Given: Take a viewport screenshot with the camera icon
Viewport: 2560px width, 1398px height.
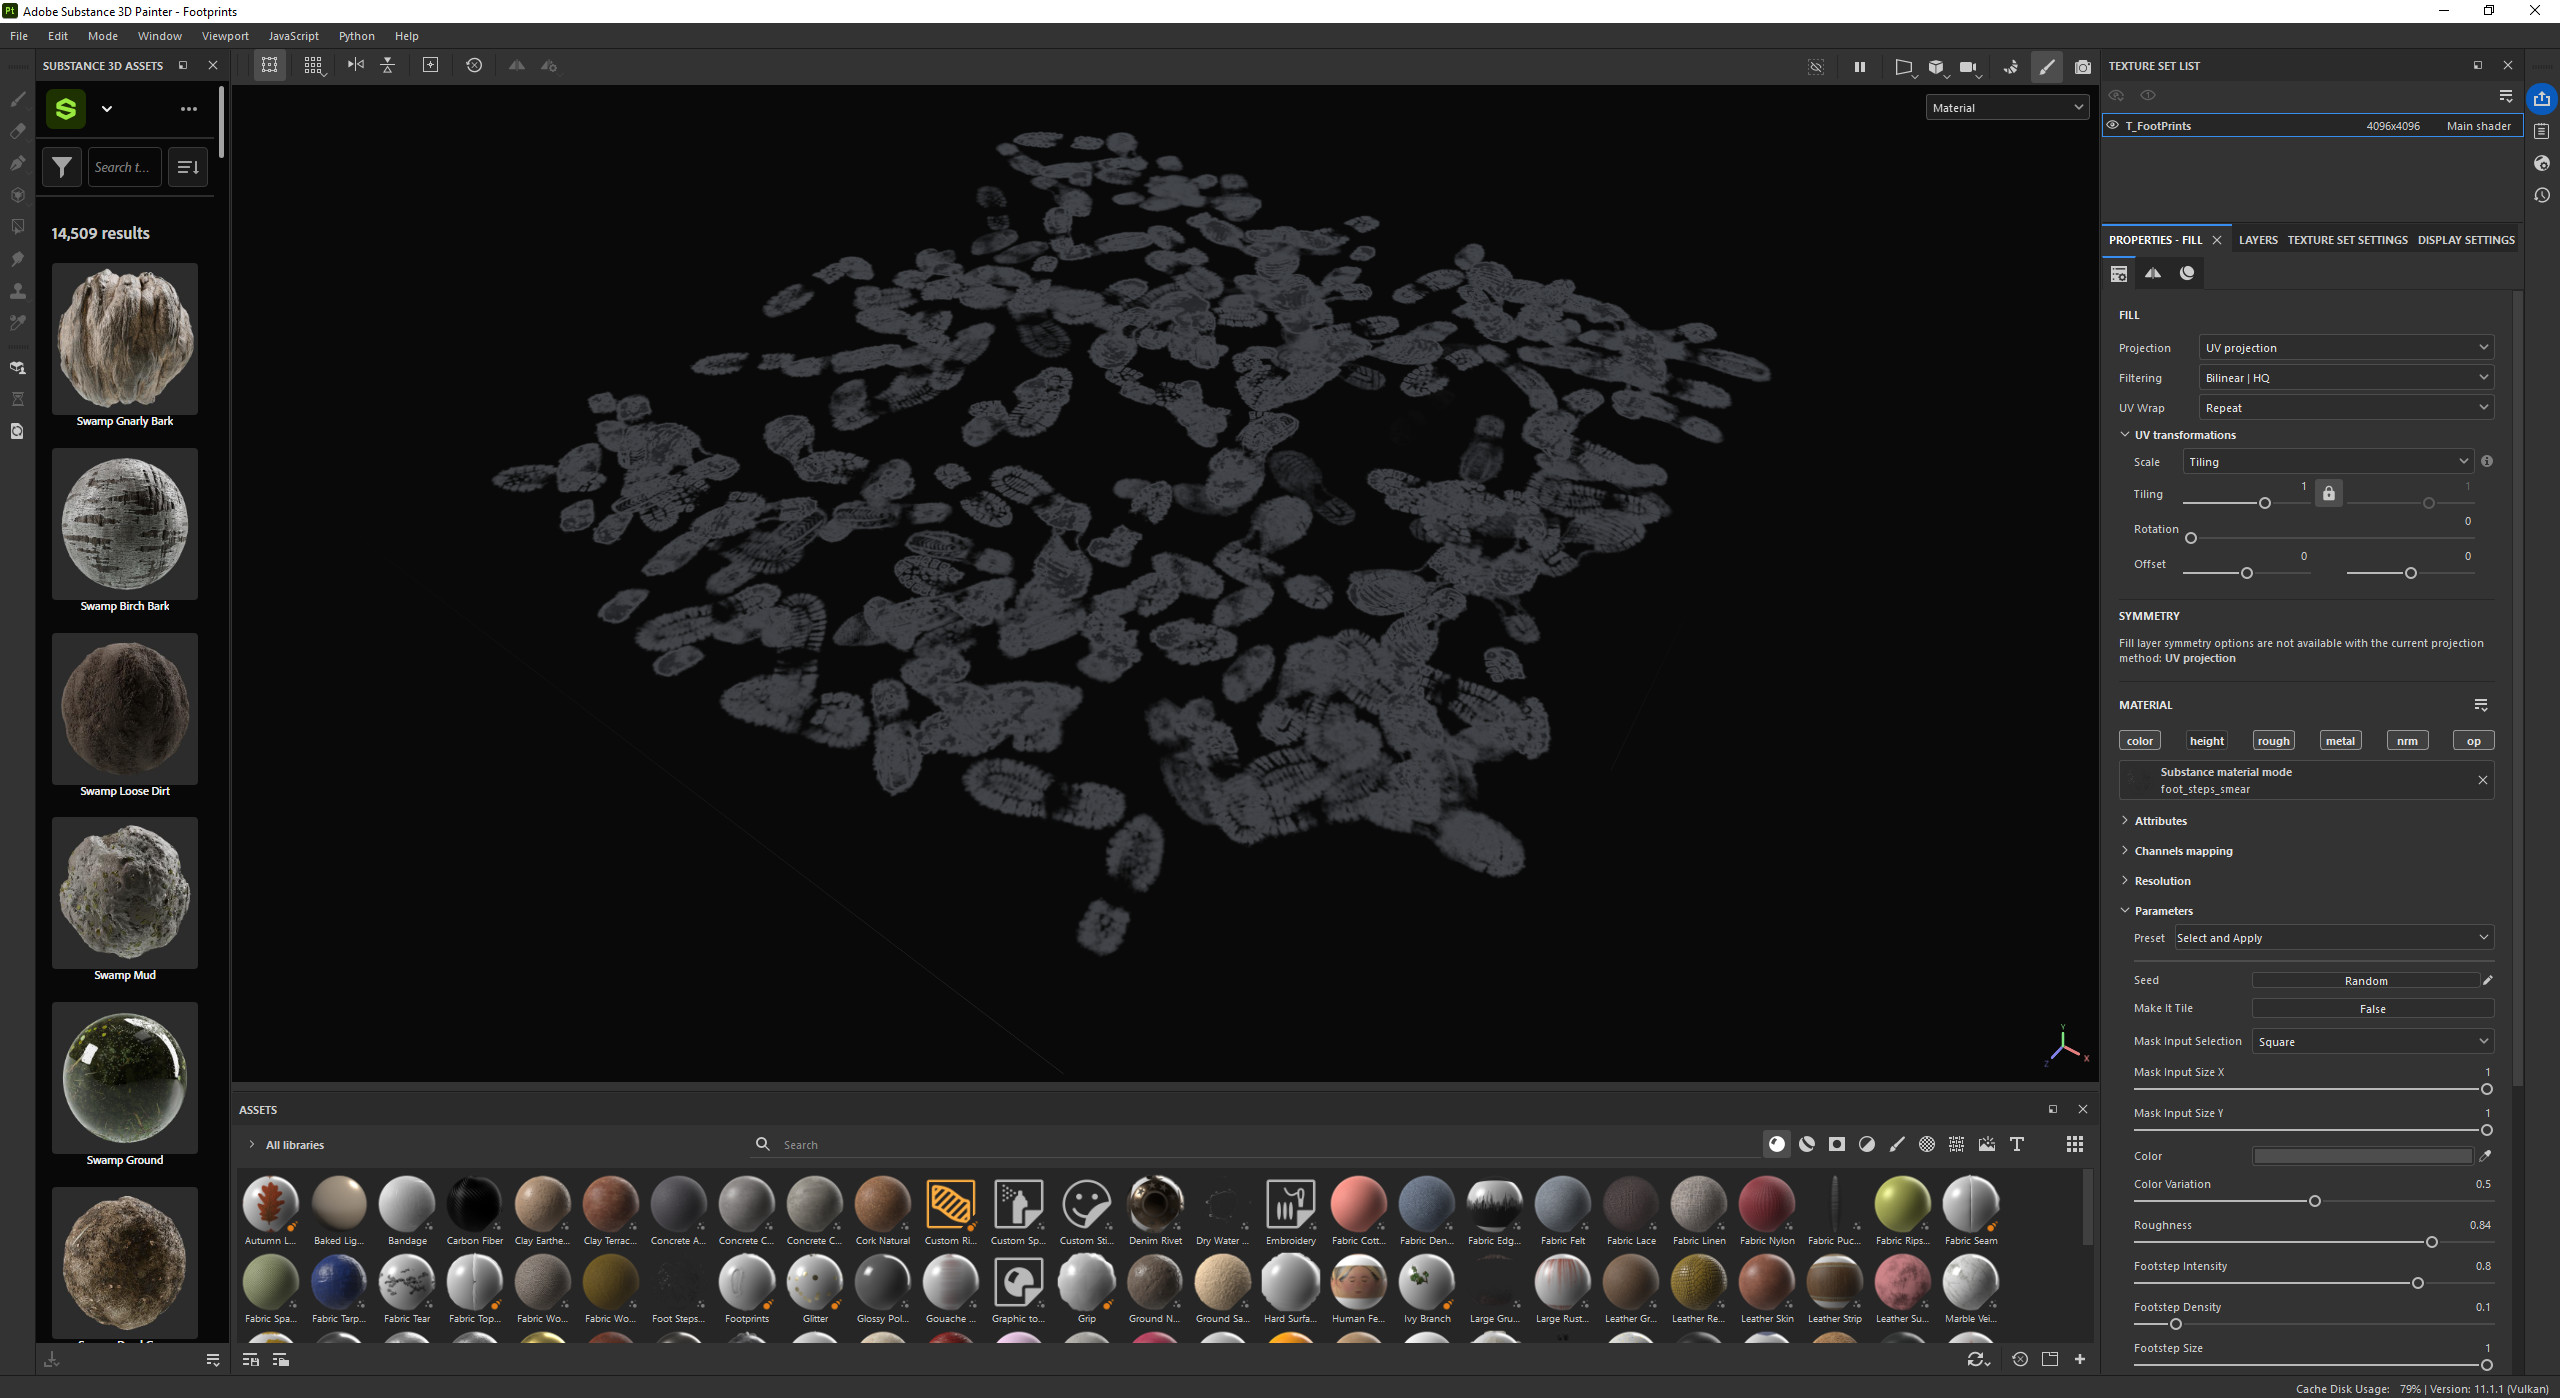Looking at the screenshot, I should 2083,67.
